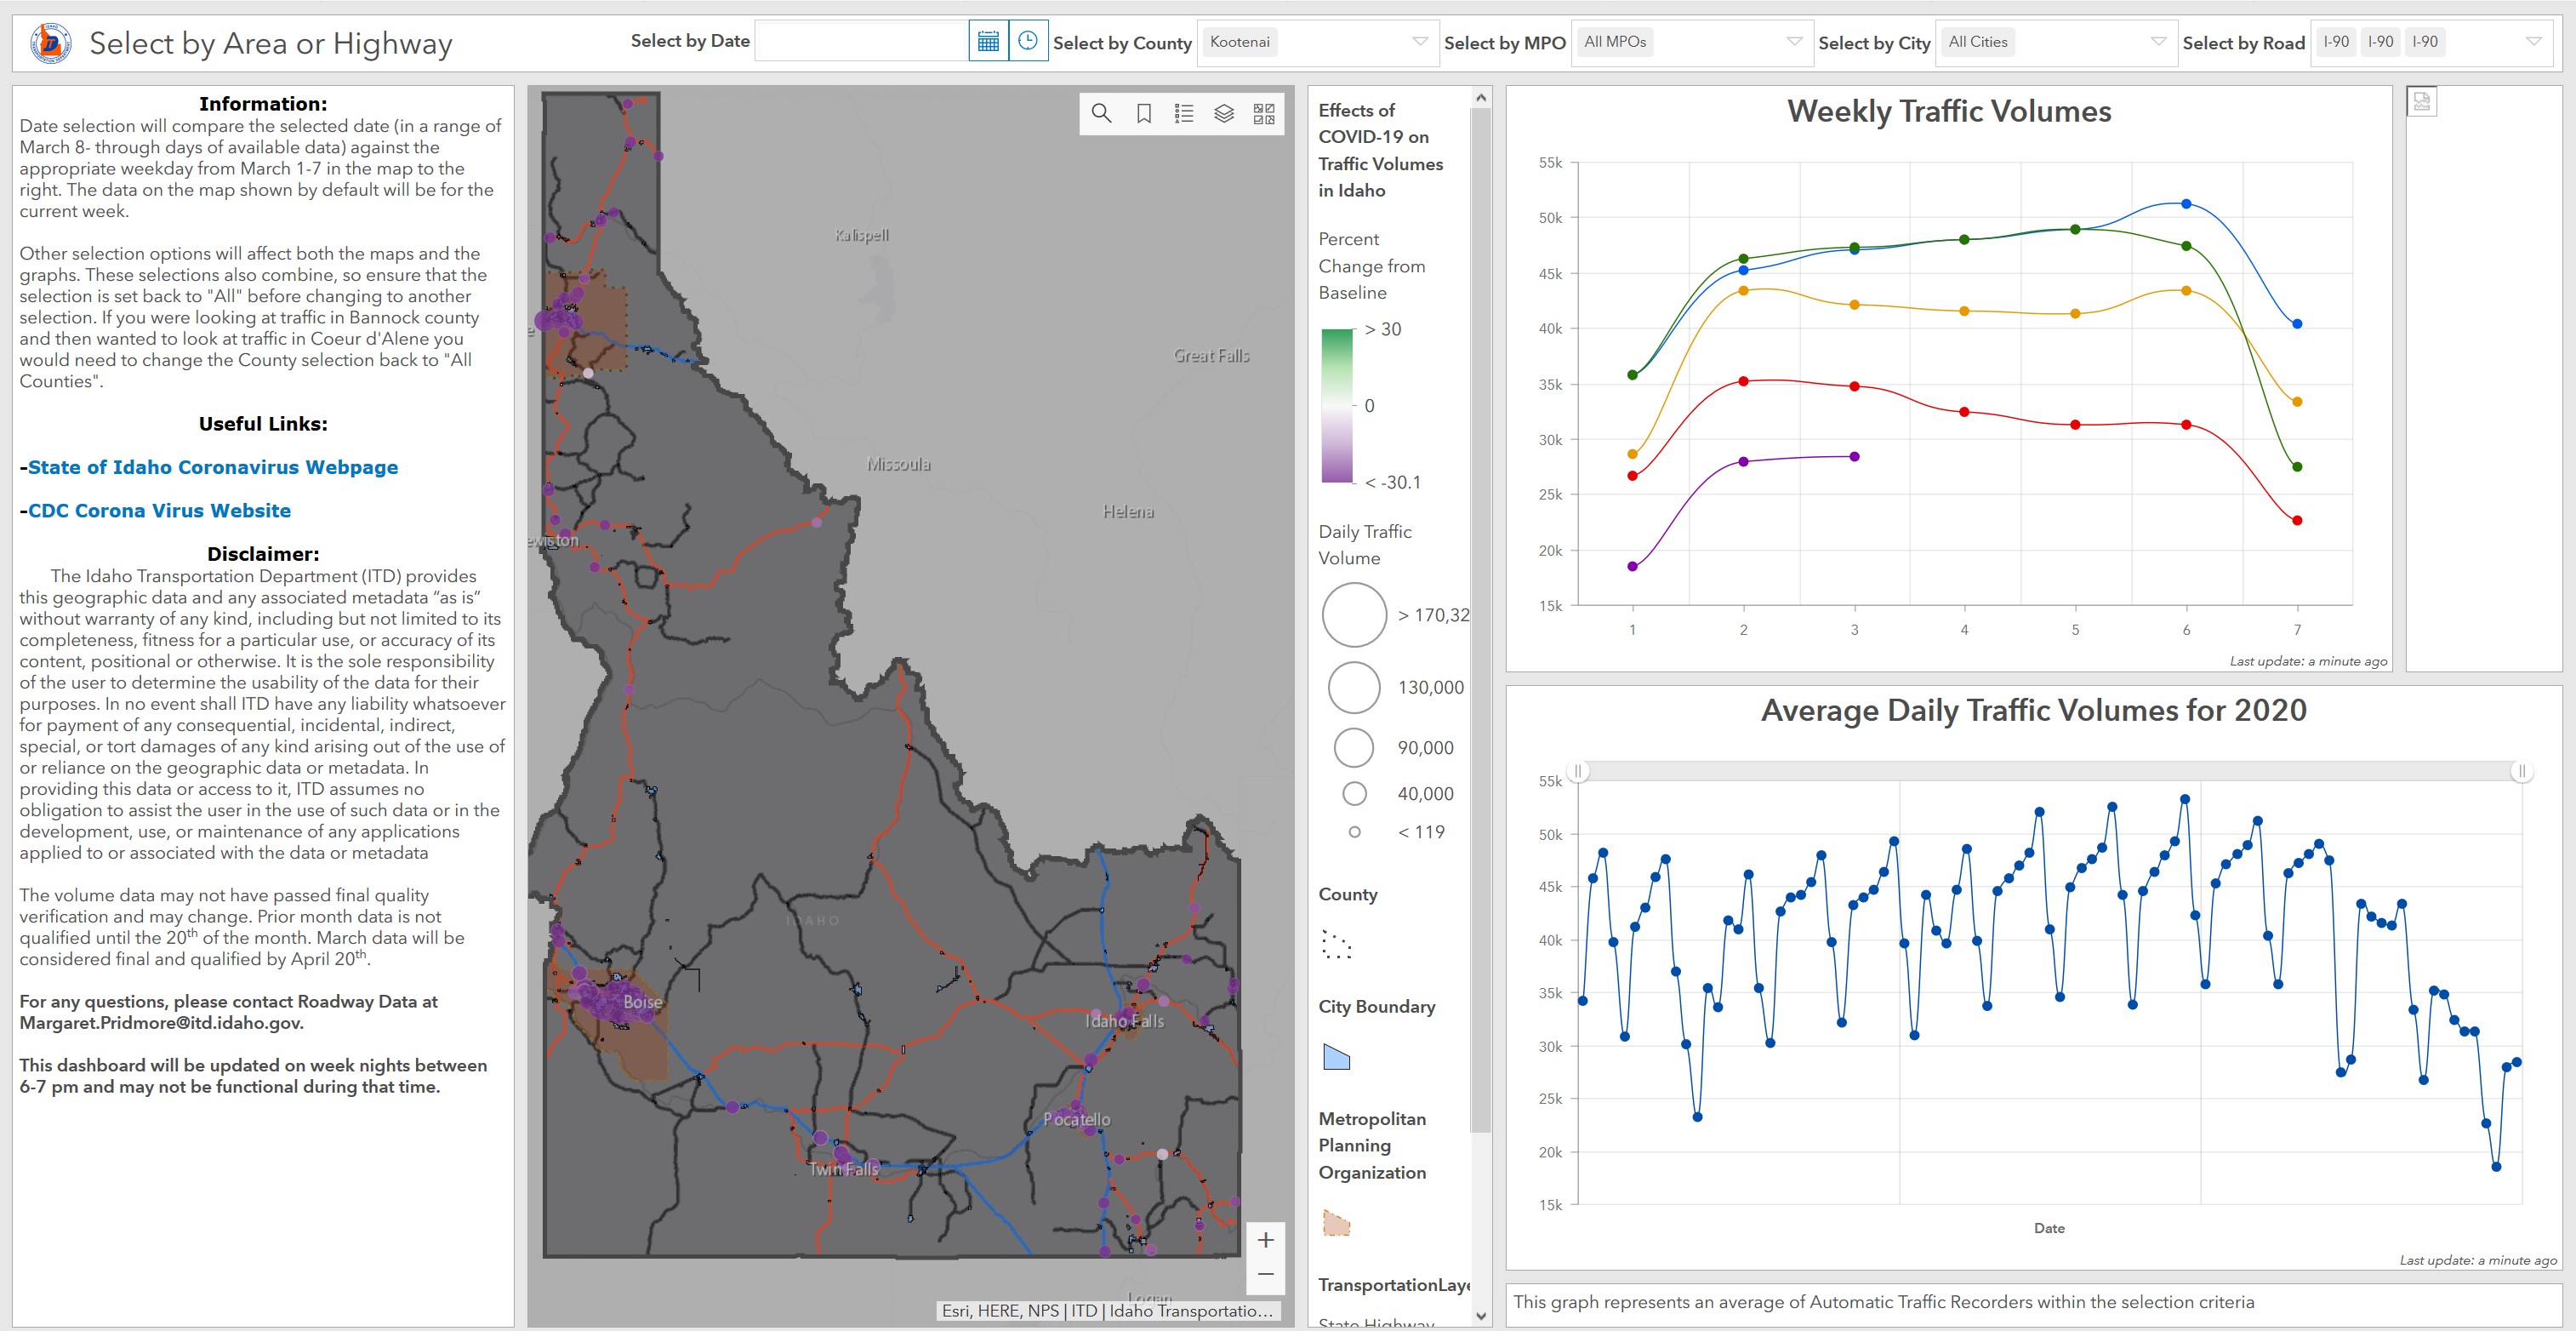Click the Kootenai county chip
The width and height of the screenshot is (2576, 1331).
pos(1239,42)
